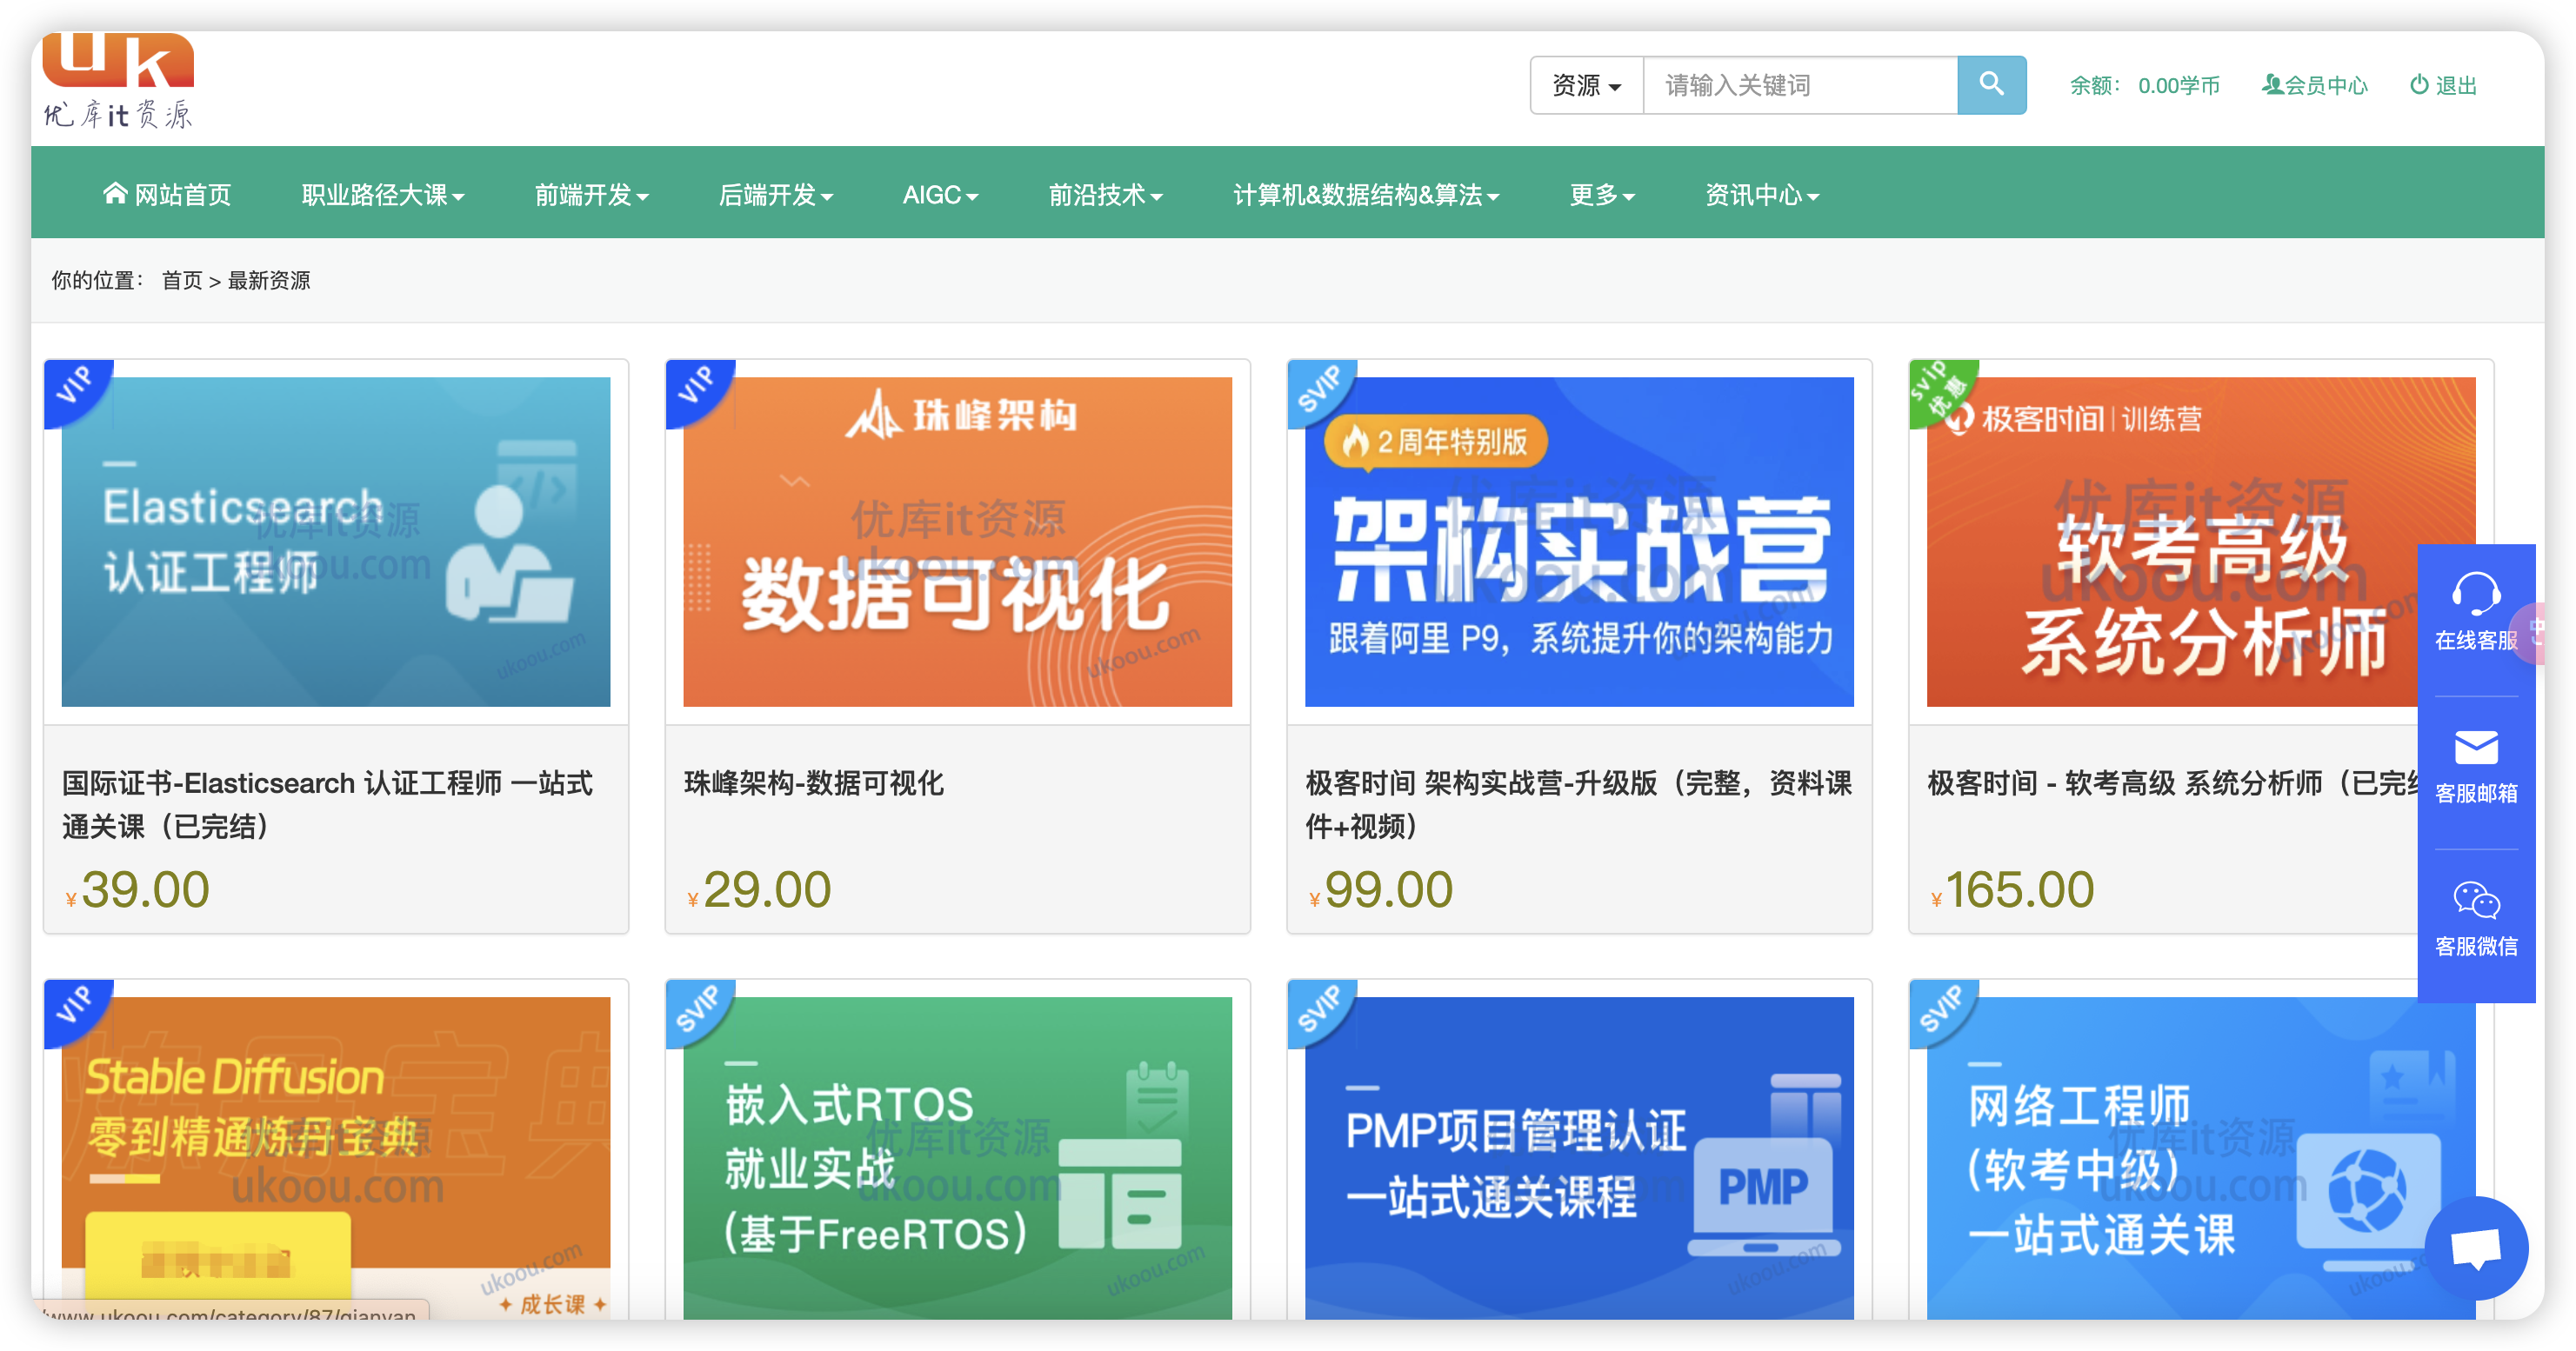Expand the 前沿技术 menu
The image size is (2576, 1351).
tap(1105, 194)
